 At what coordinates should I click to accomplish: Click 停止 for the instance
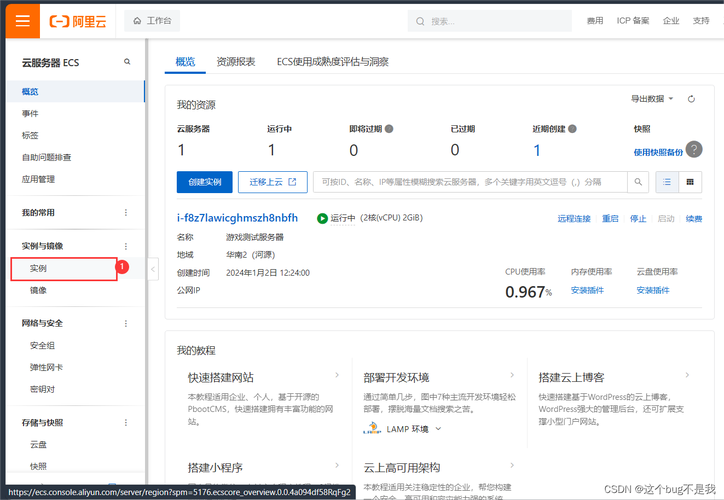[x=638, y=219]
